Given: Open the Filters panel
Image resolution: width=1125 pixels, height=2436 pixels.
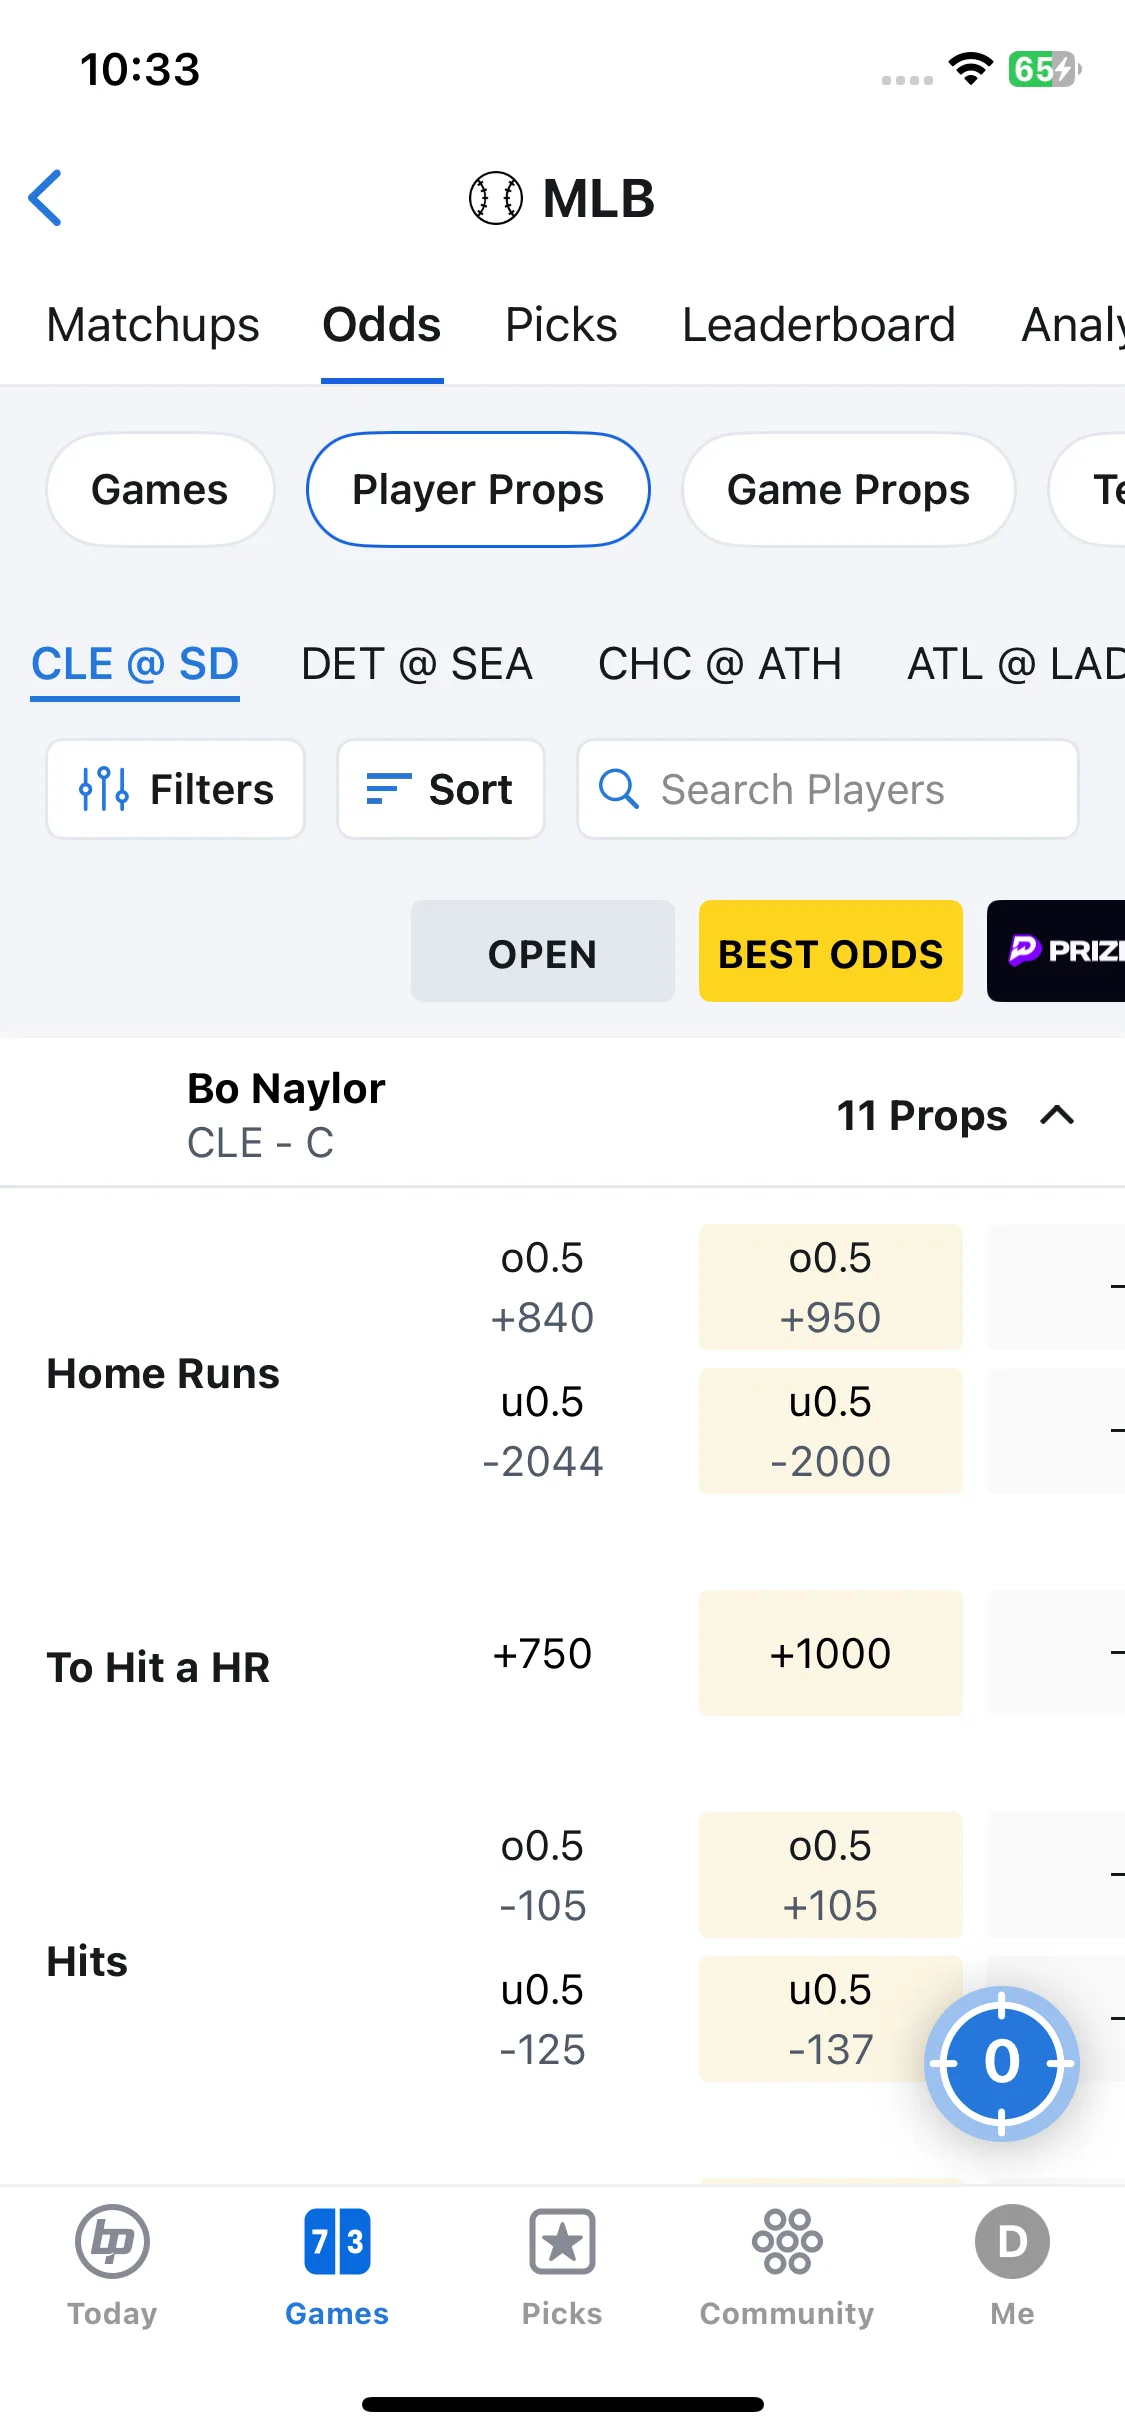Looking at the screenshot, I should pyautogui.click(x=175, y=789).
